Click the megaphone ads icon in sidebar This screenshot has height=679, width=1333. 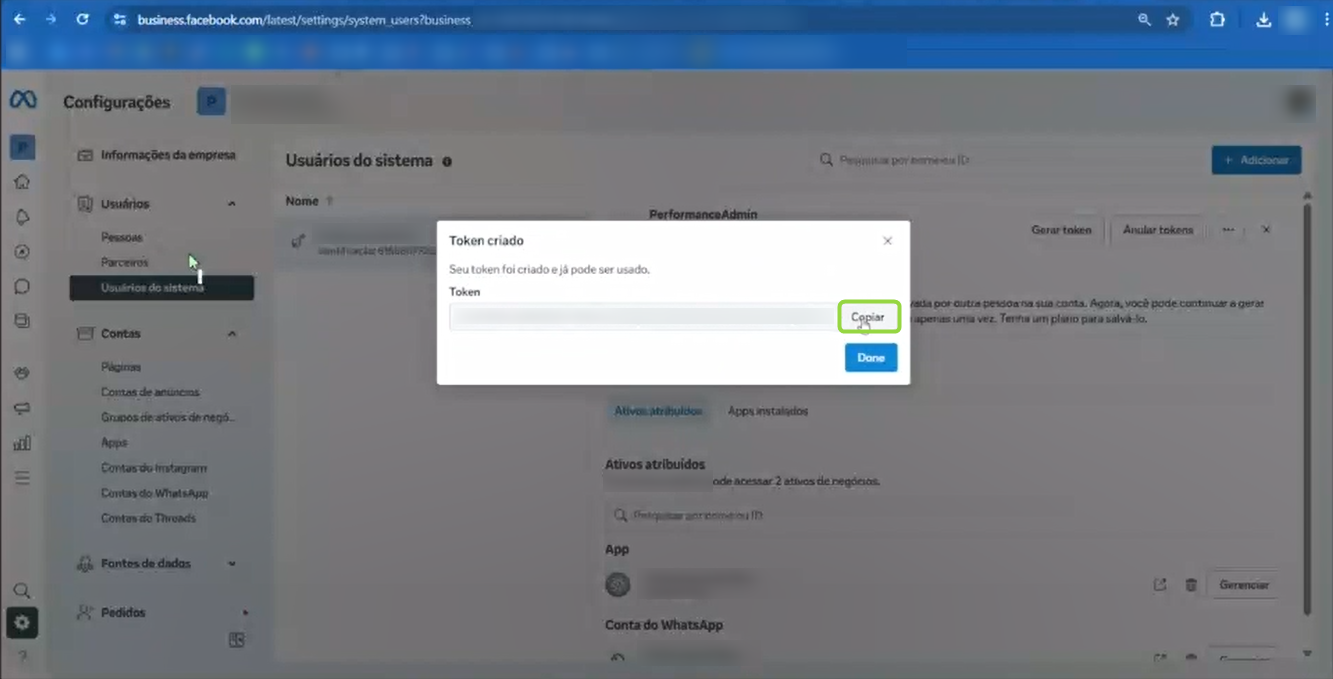(x=22, y=408)
